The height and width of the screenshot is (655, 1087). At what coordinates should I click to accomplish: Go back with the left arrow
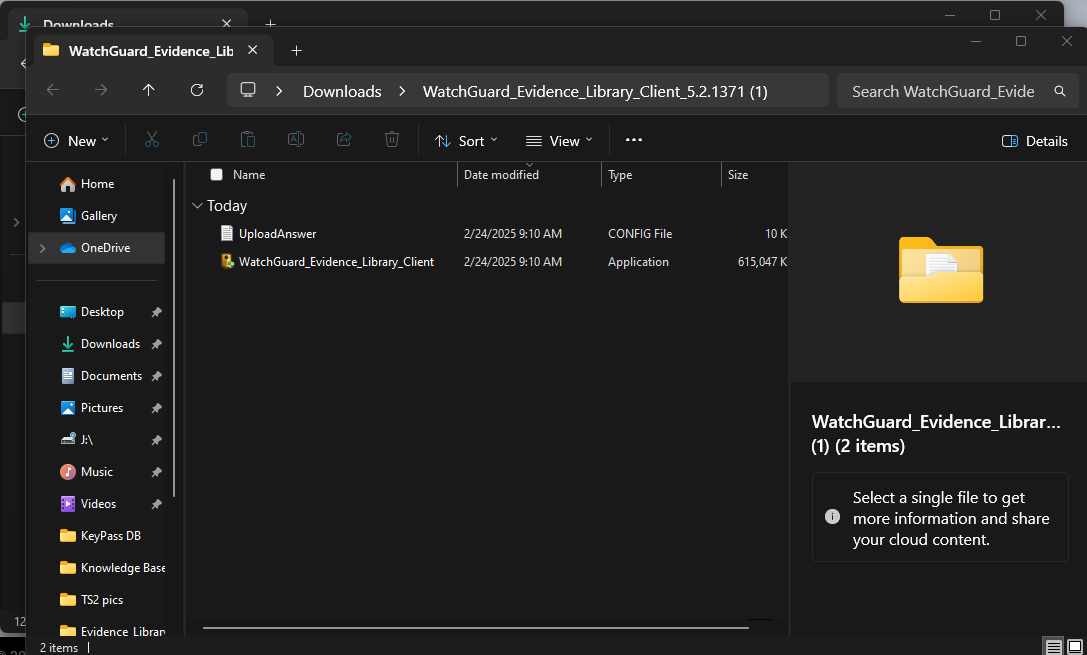(x=53, y=91)
